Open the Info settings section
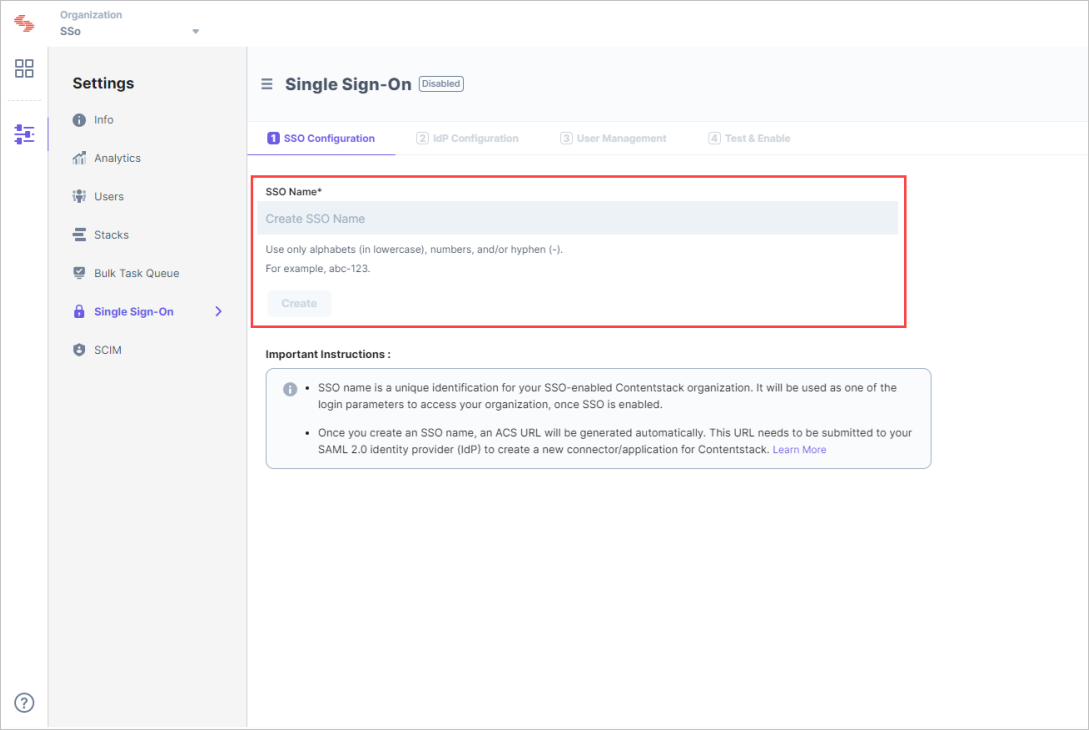This screenshot has height=730, width=1089. click(79, 119)
